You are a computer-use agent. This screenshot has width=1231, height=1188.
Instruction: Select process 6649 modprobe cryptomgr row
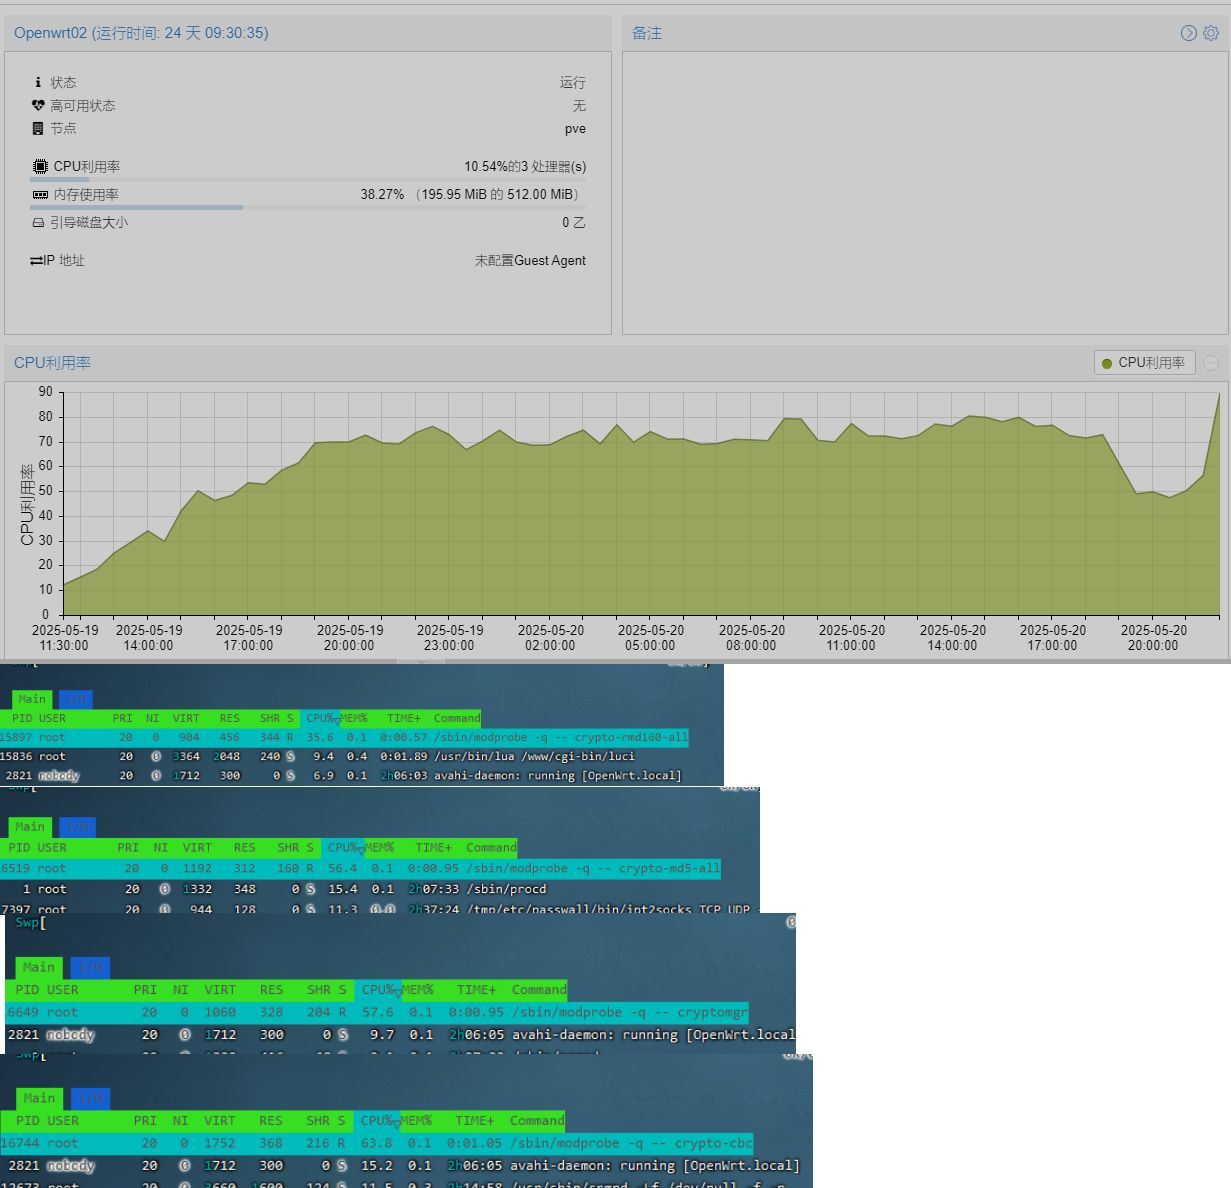tap(376, 1012)
